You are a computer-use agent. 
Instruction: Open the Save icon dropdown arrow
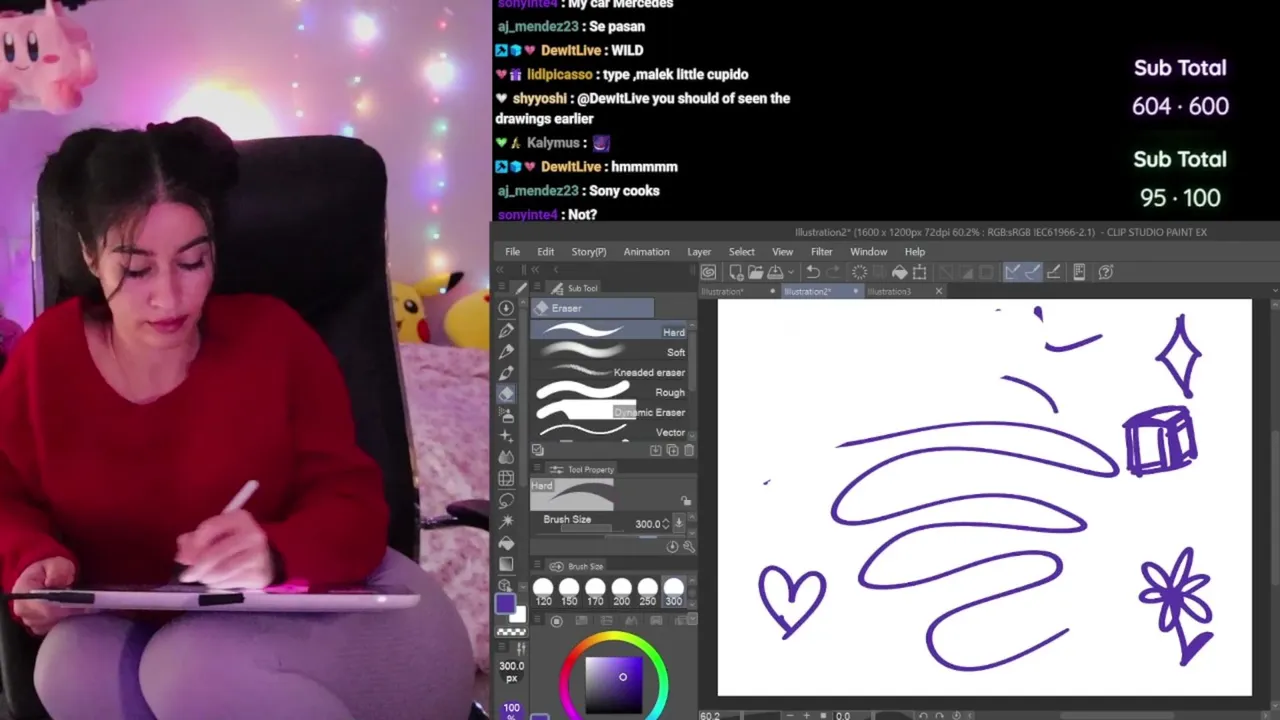791,272
